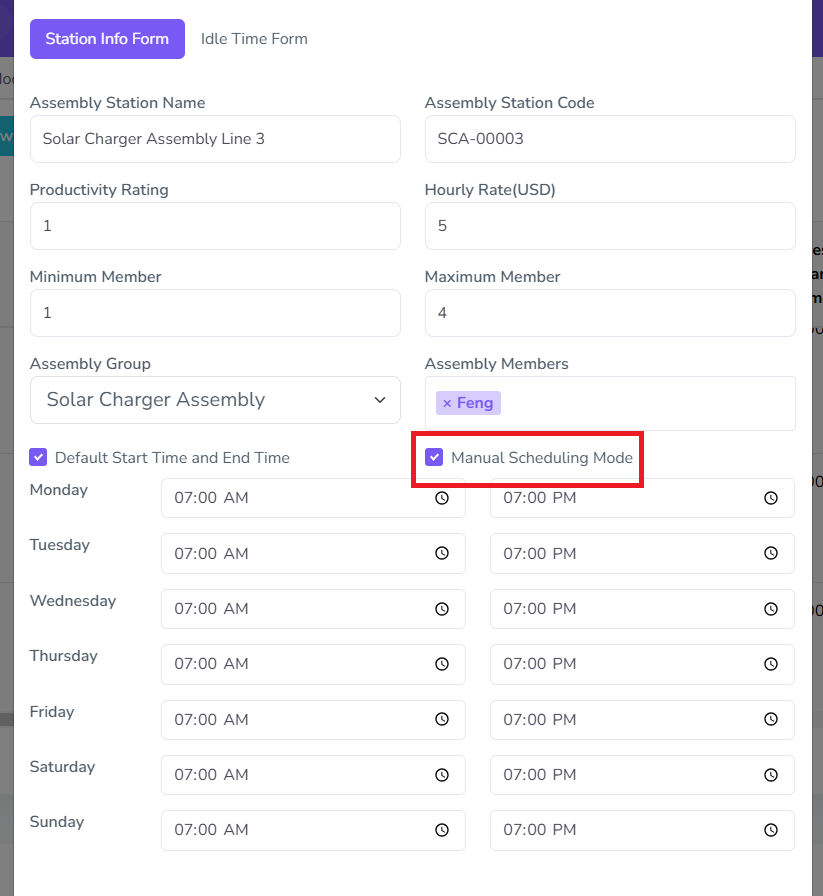The image size is (823, 896).
Task: Select the Station Info Form tab
Action: [107, 39]
